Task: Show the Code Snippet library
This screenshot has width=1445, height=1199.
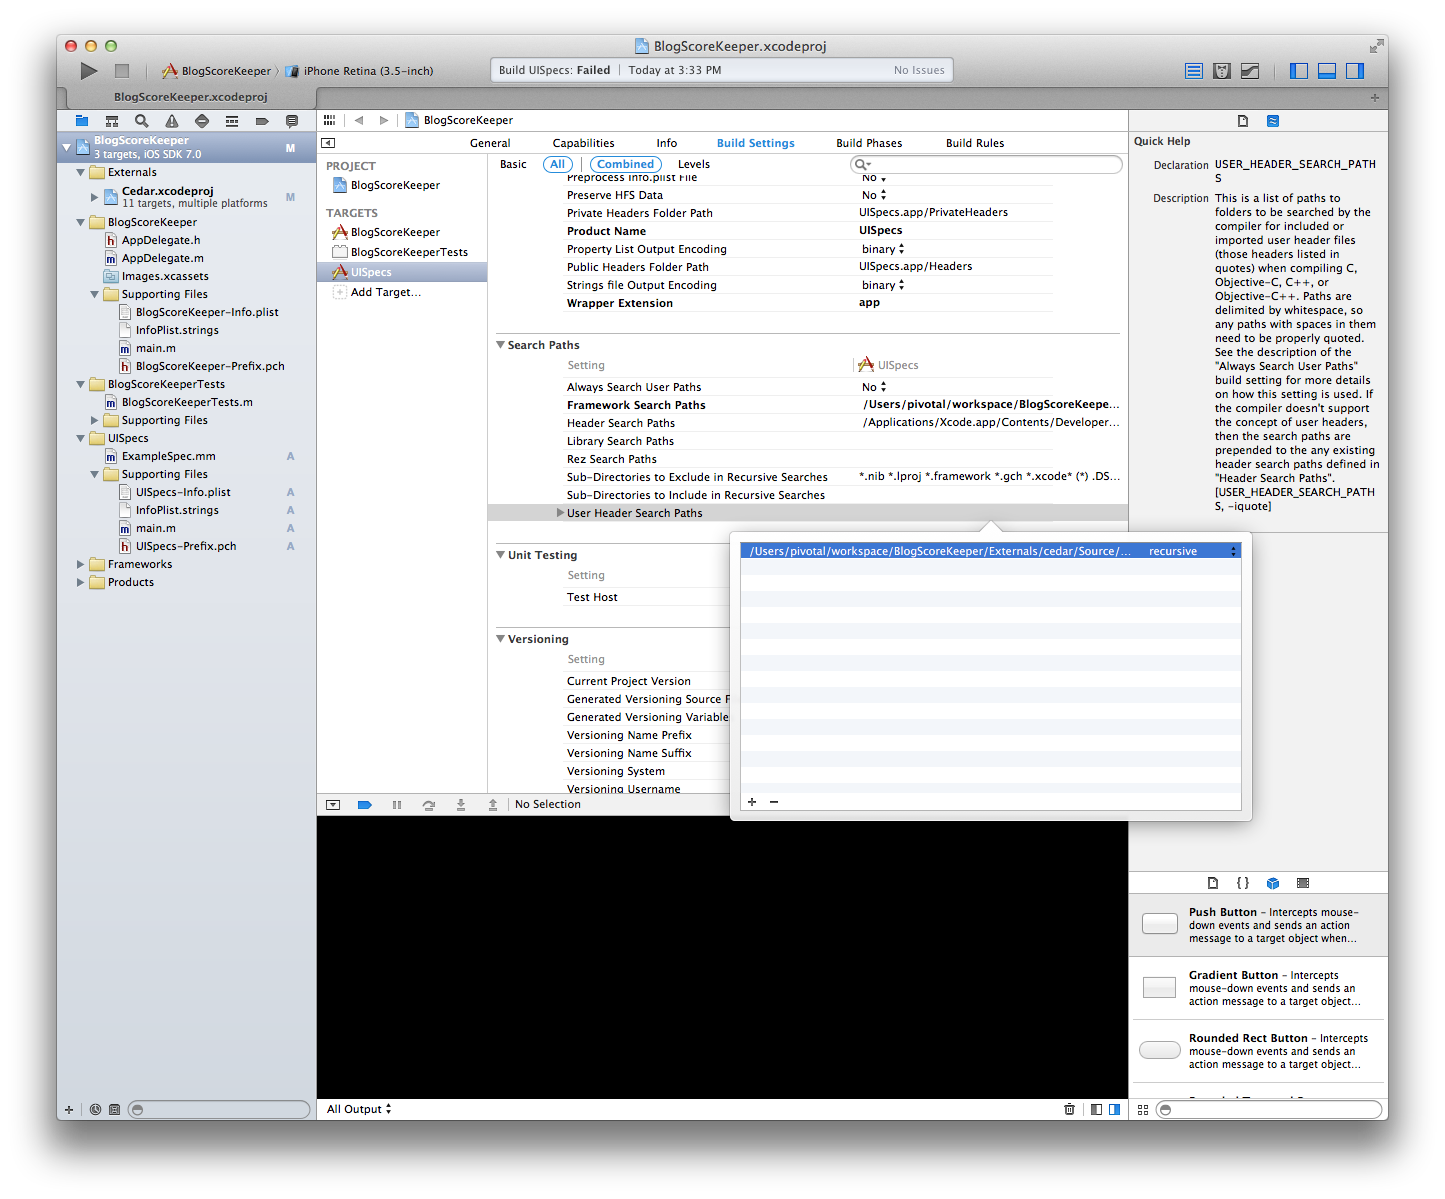Action: point(1243,883)
